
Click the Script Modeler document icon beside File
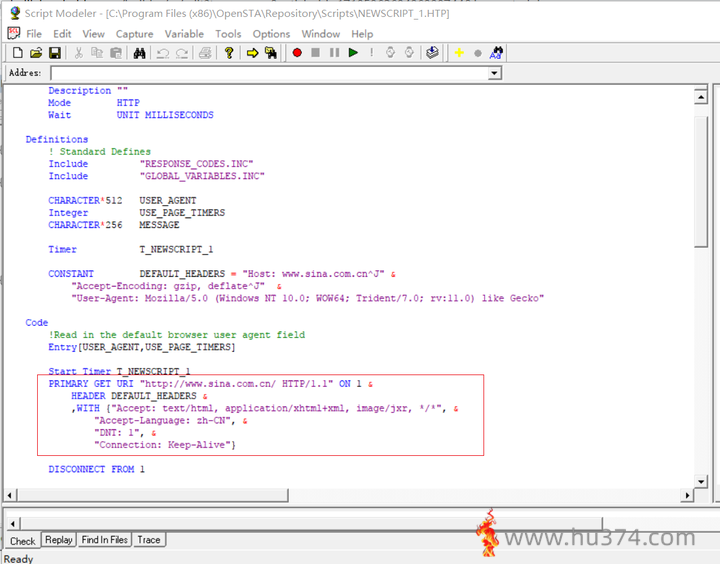point(13,34)
